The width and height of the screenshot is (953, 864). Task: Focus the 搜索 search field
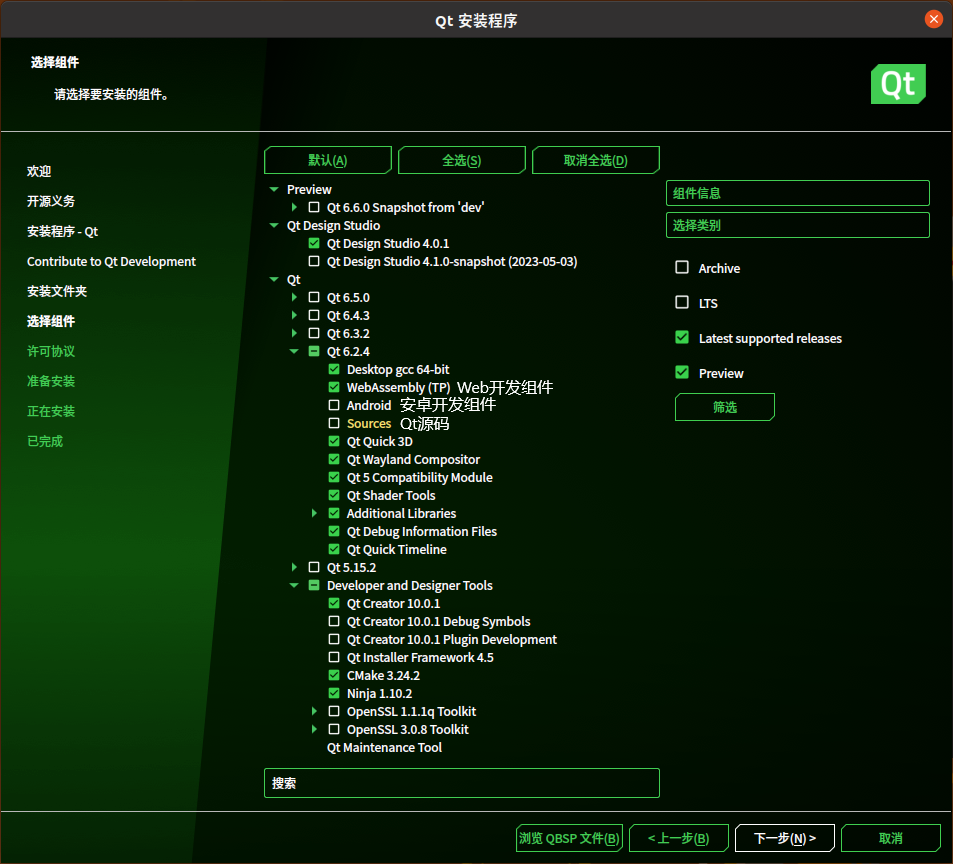pos(461,783)
